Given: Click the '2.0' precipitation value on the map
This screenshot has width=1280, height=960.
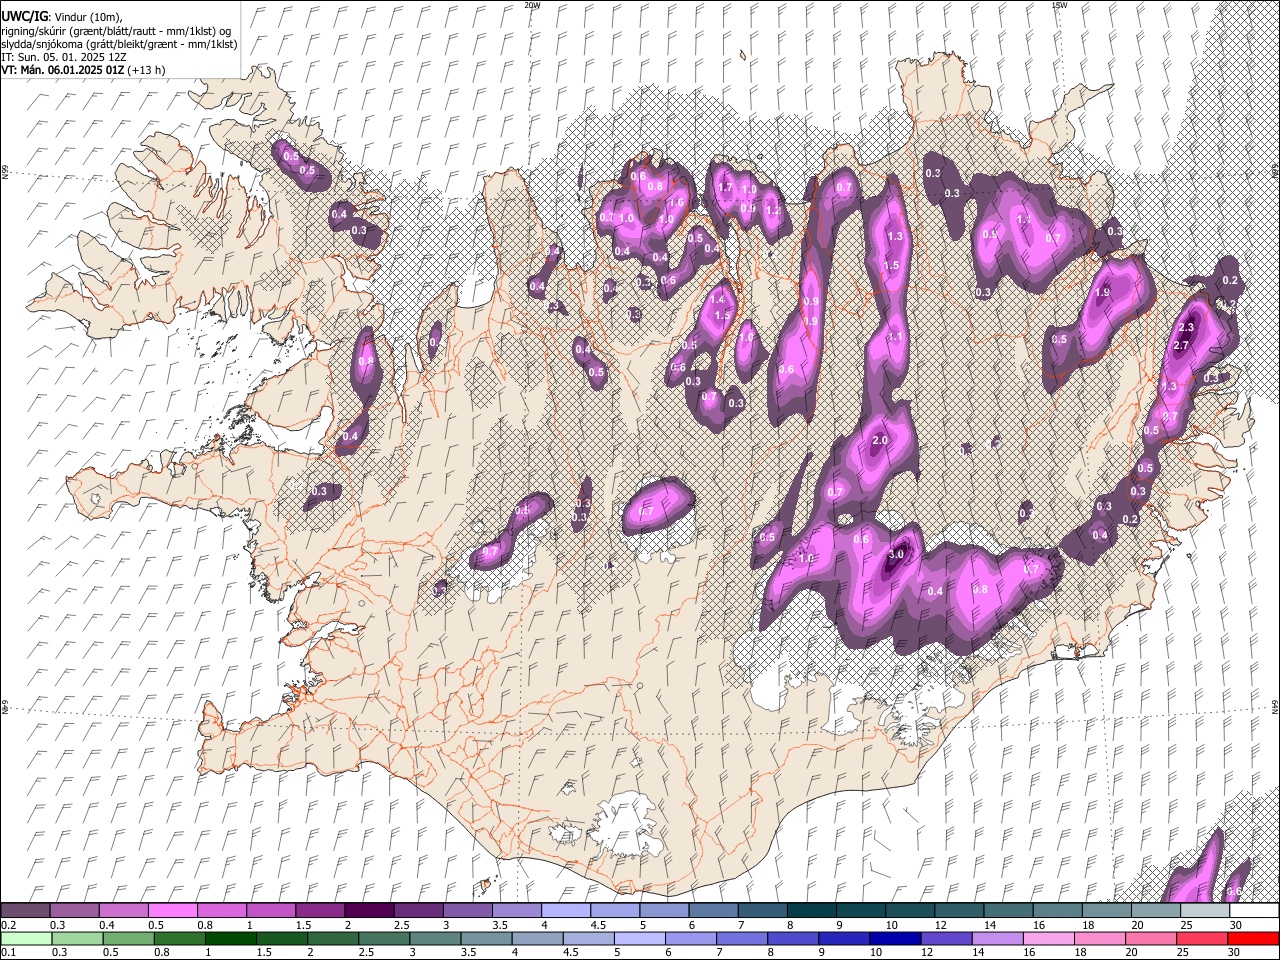Looking at the screenshot, I should pos(880,441).
